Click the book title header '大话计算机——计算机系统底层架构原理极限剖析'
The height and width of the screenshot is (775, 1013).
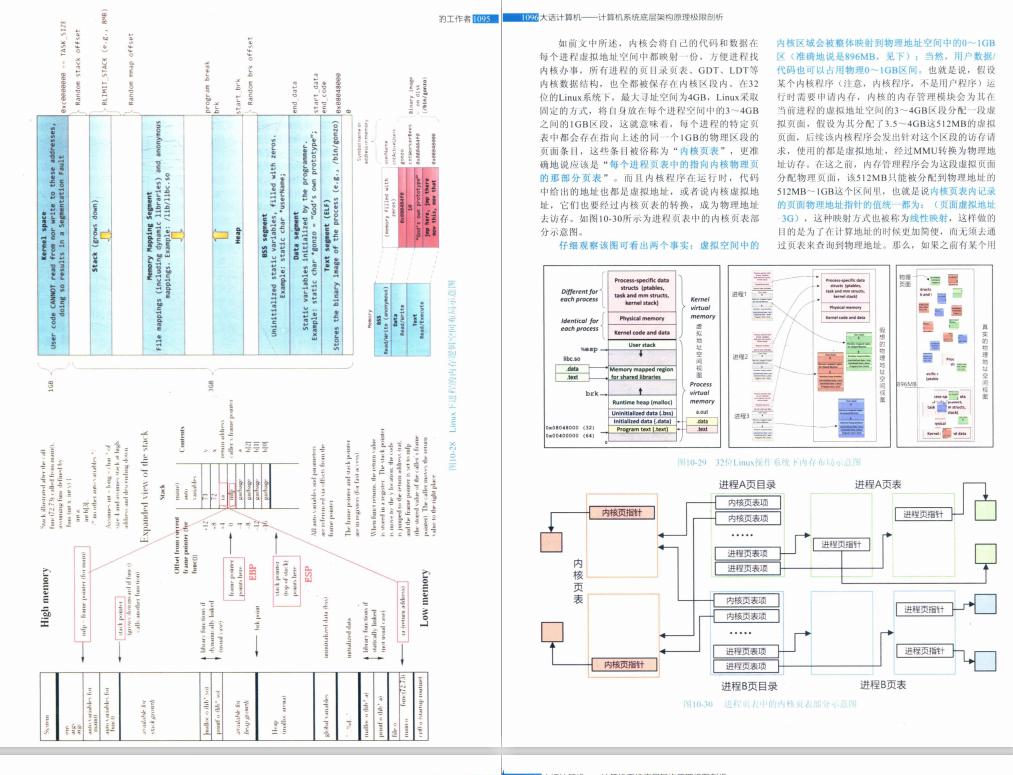[x=631, y=17]
